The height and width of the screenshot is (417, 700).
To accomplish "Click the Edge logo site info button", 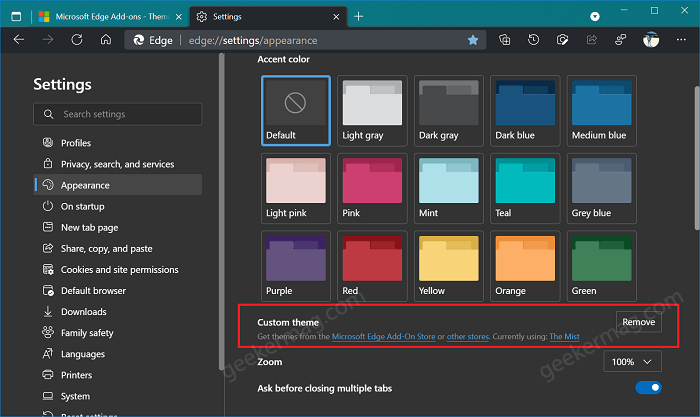I will pos(153,40).
